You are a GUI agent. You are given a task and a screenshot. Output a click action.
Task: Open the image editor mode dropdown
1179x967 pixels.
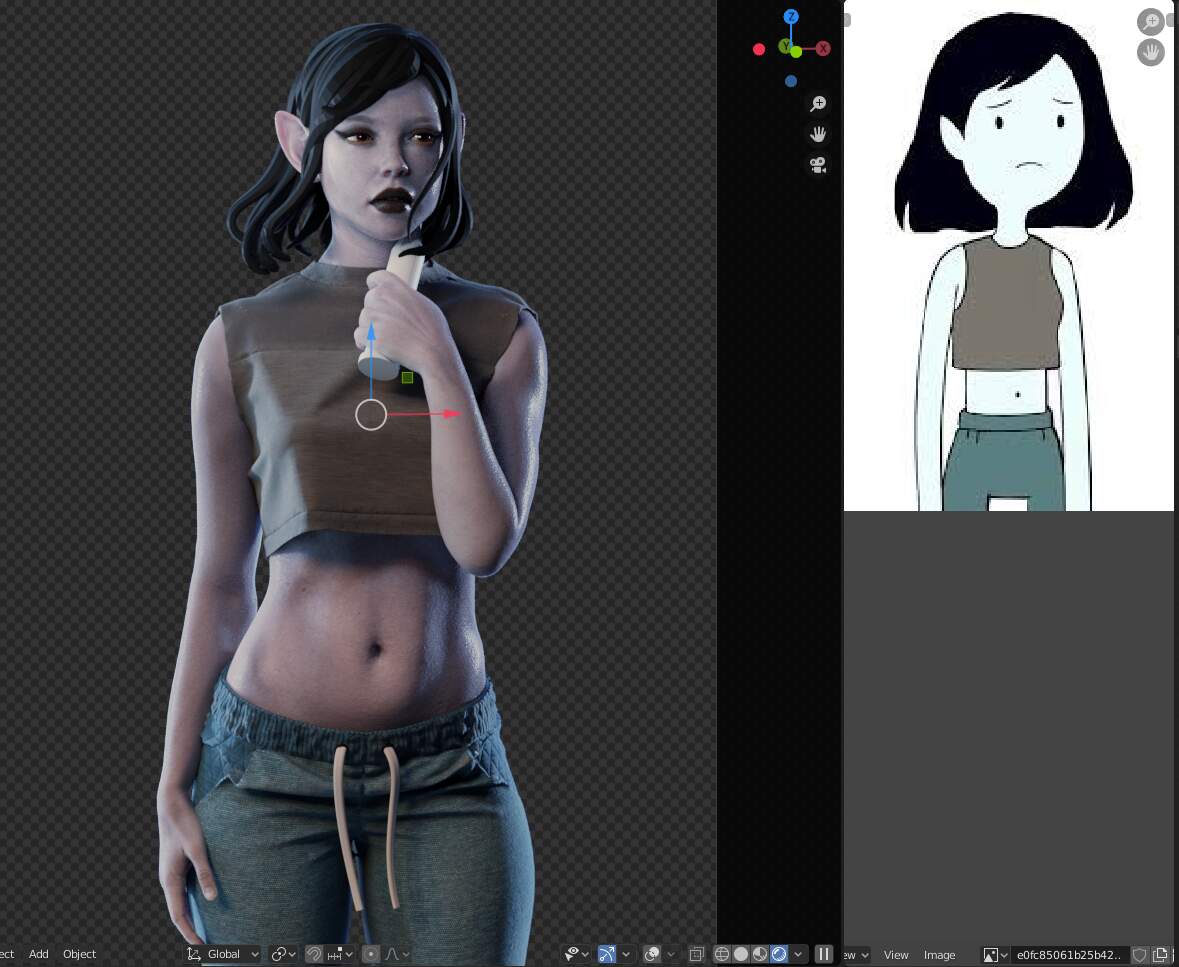856,955
